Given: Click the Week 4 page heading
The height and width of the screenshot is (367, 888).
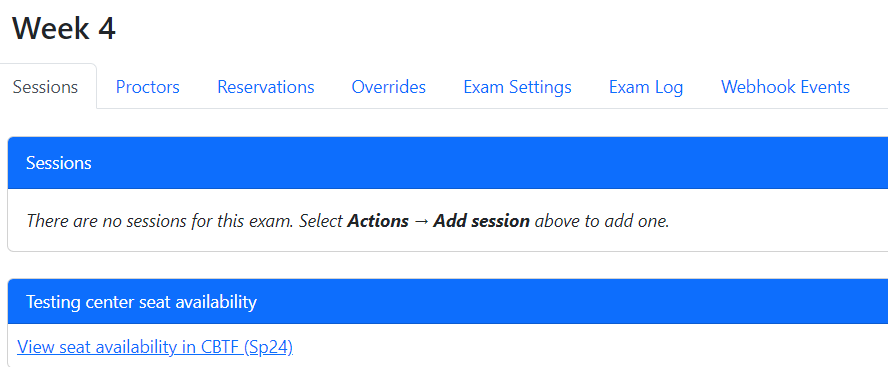Looking at the screenshot, I should 64,28.
